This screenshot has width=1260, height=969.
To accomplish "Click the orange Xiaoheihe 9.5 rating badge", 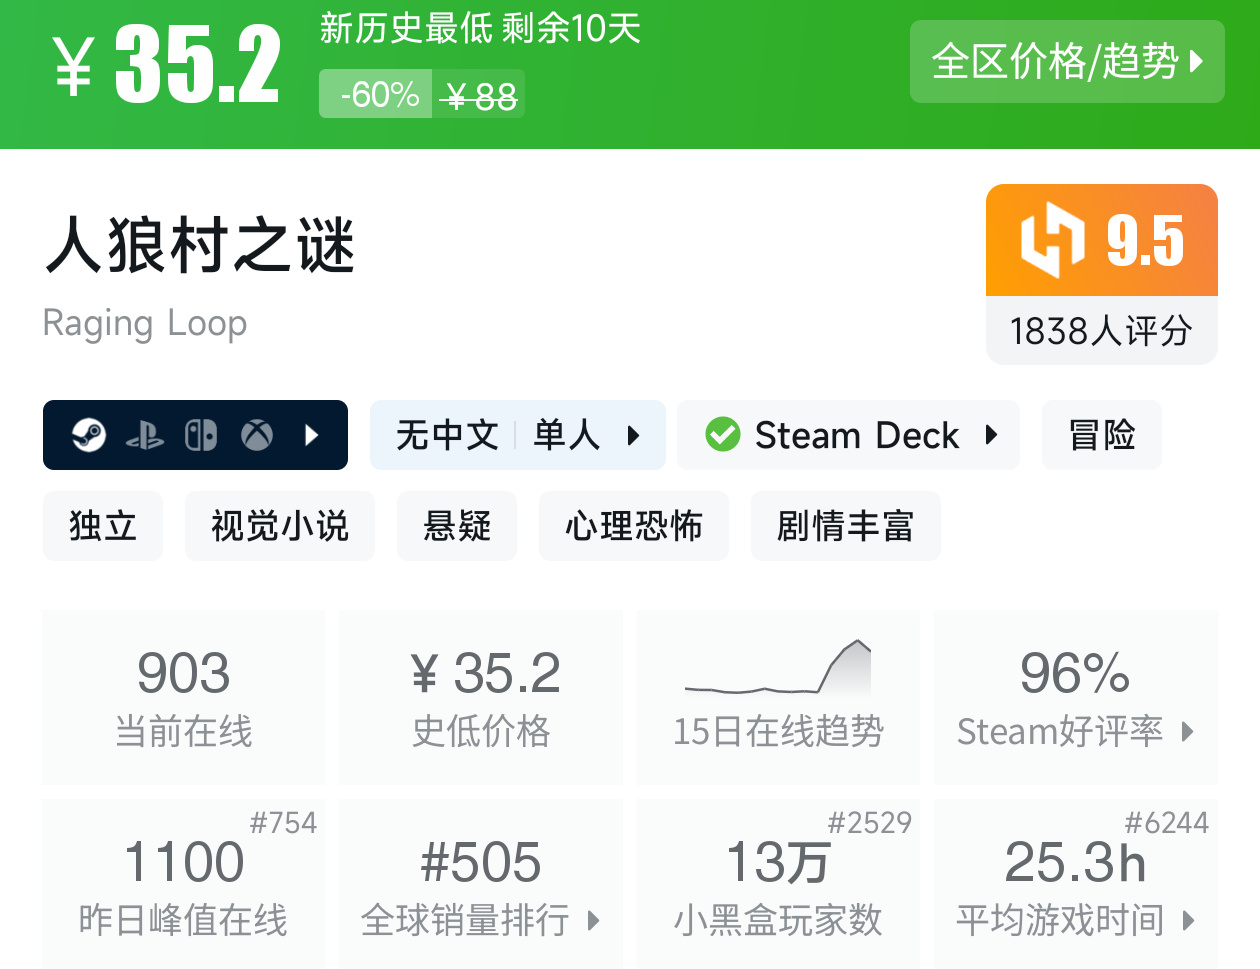I will pyautogui.click(x=1100, y=239).
